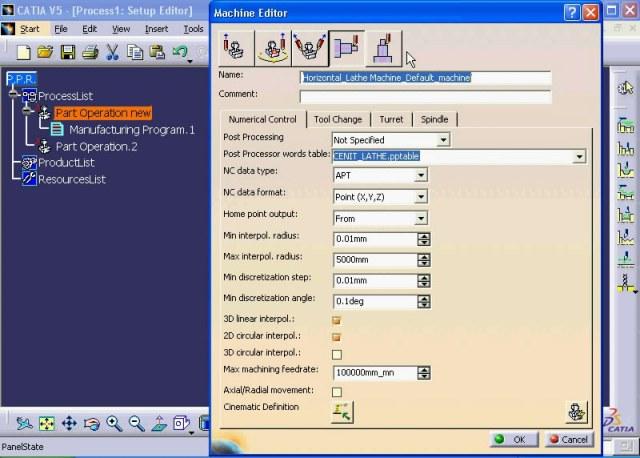Switch to the Numerical Control tab

[x=262, y=119]
